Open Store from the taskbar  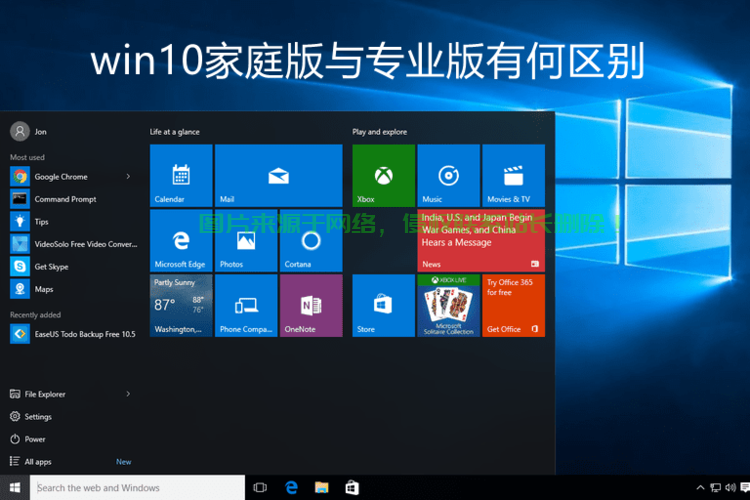point(352,488)
